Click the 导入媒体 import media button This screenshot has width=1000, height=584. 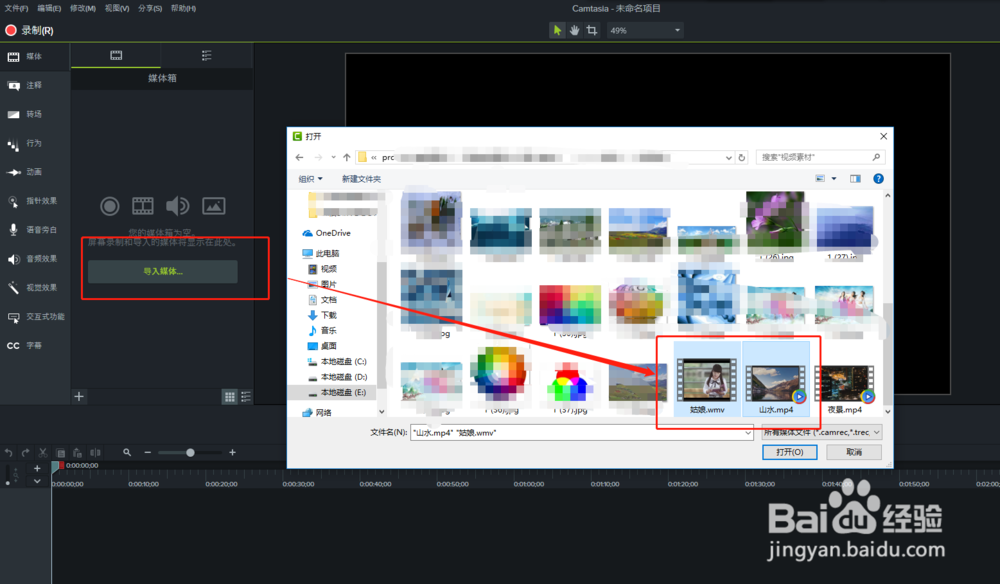click(x=163, y=272)
